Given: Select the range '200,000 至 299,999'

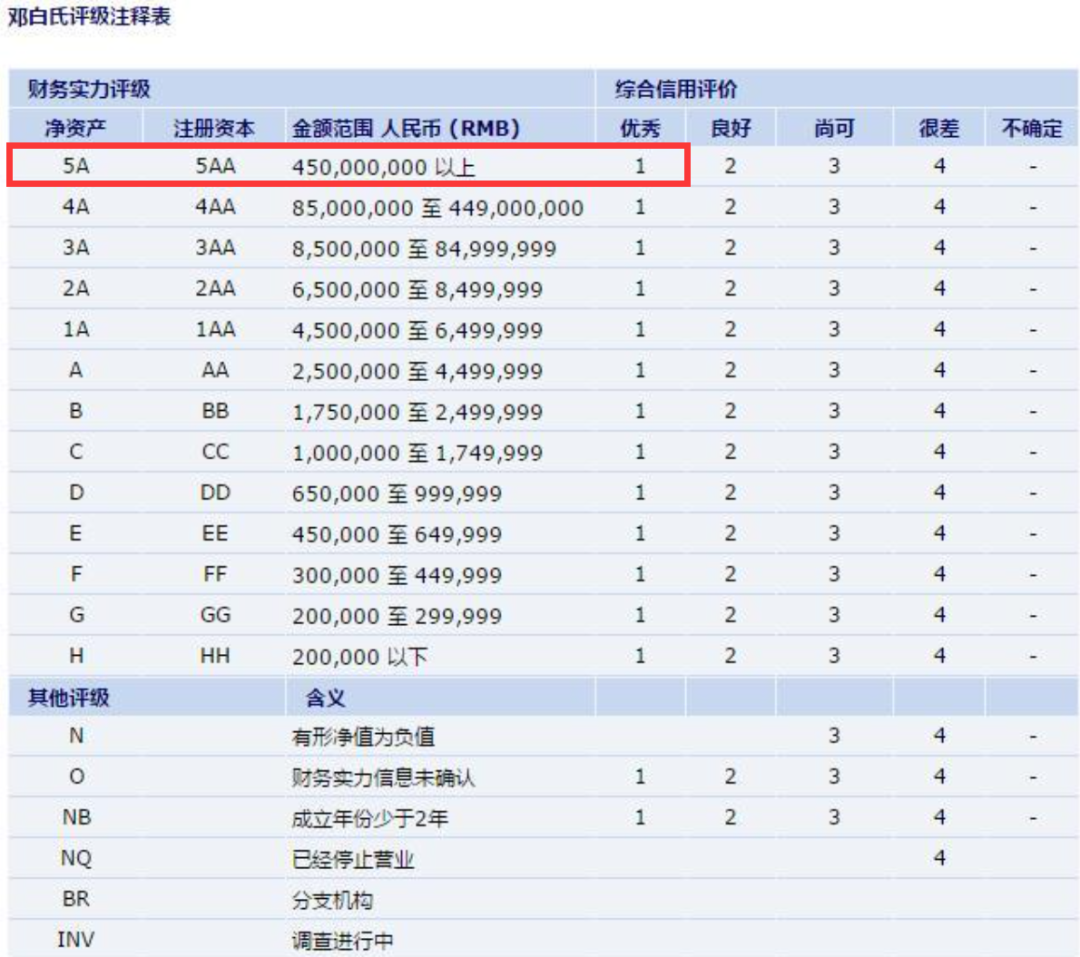Looking at the screenshot, I should coord(397,615).
